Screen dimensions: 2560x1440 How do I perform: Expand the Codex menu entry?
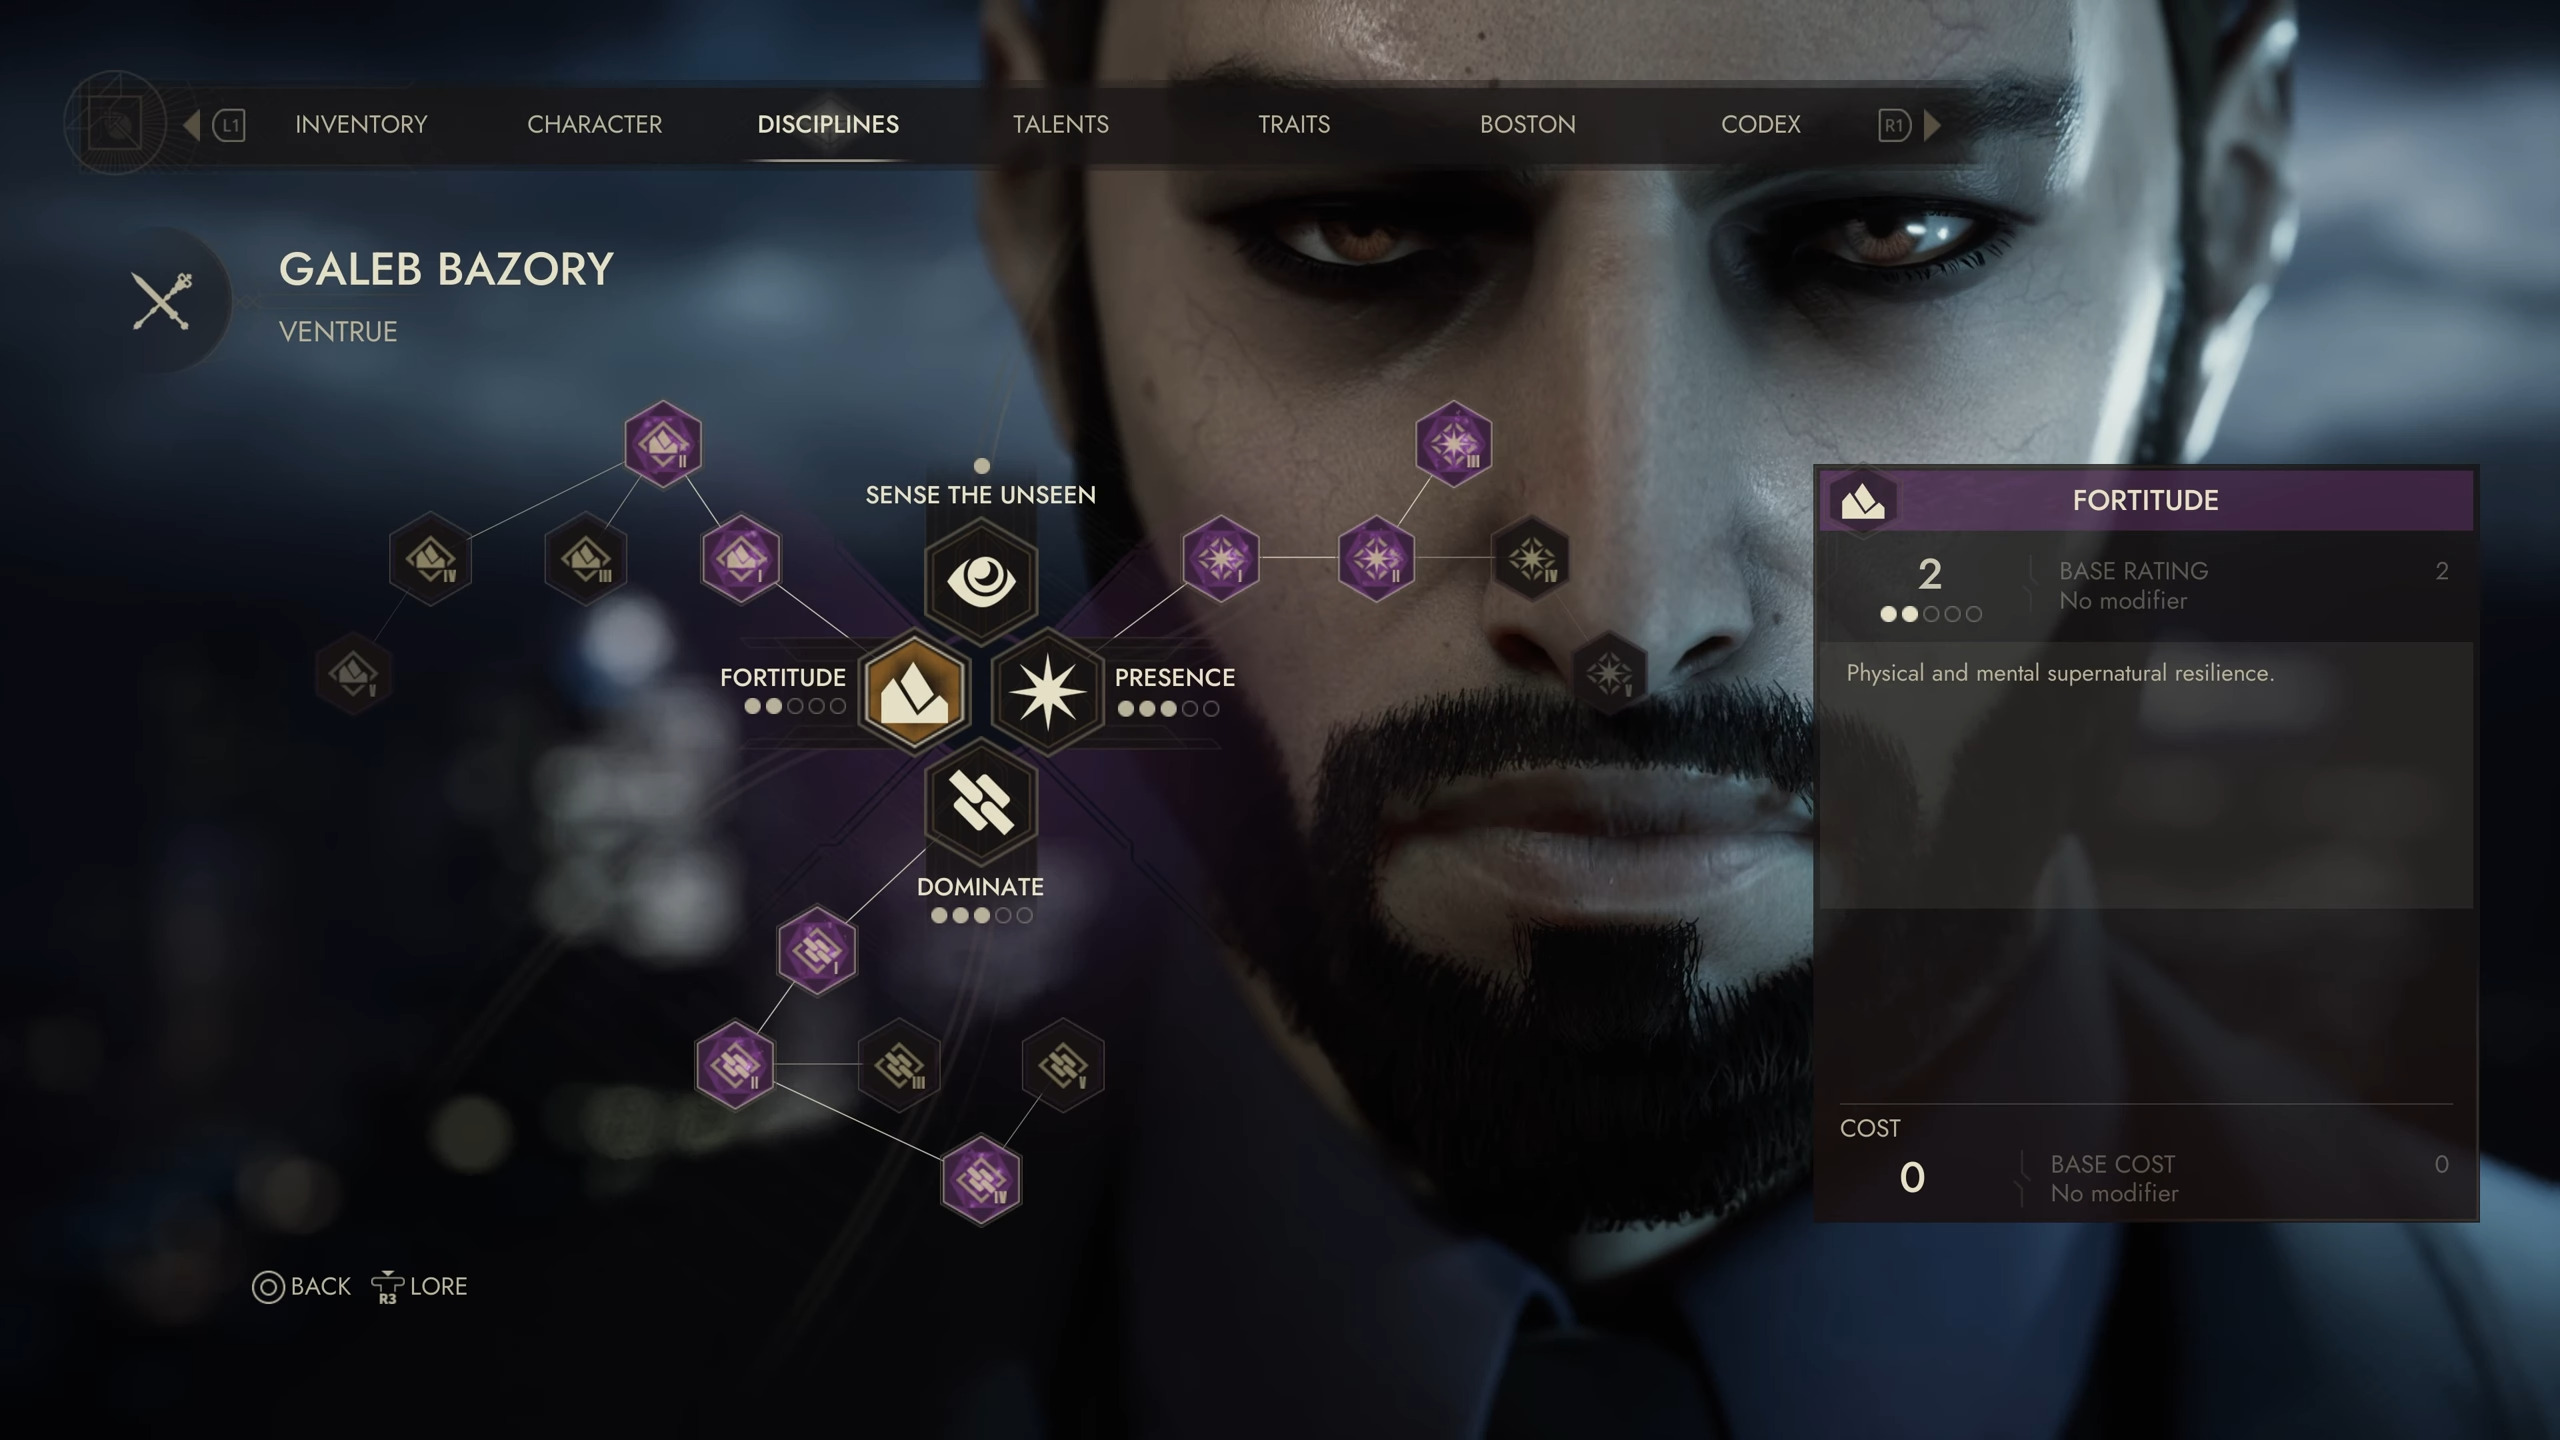pyautogui.click(x=1760, y=121)
